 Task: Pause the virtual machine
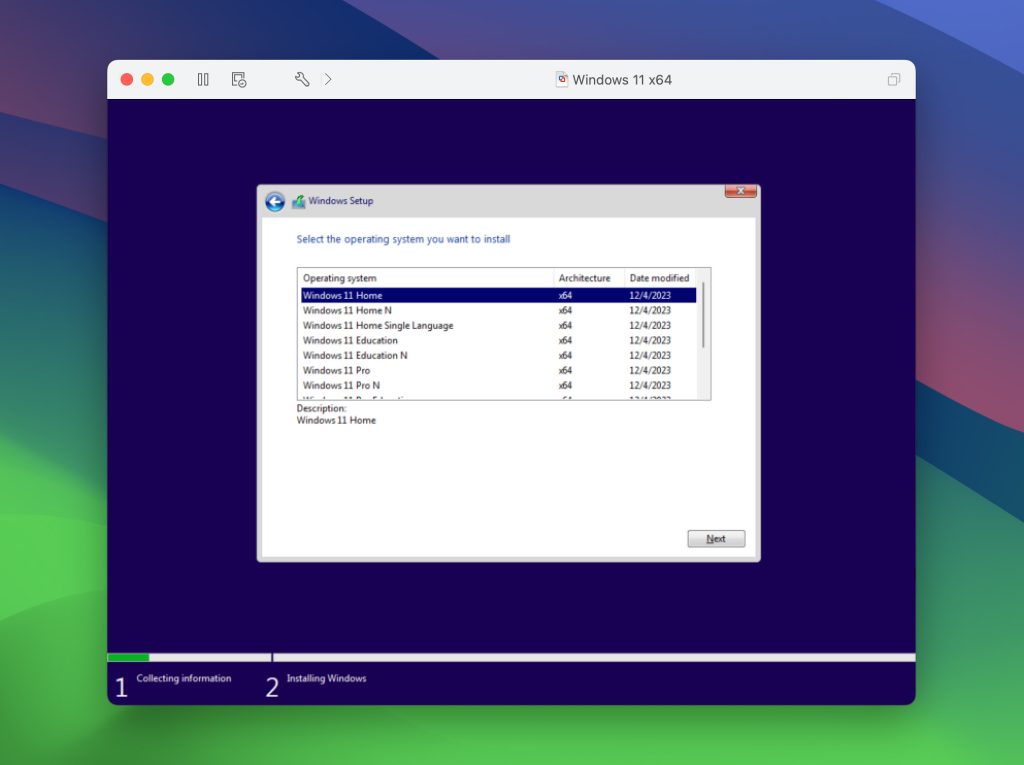click(x=203, y=79)
